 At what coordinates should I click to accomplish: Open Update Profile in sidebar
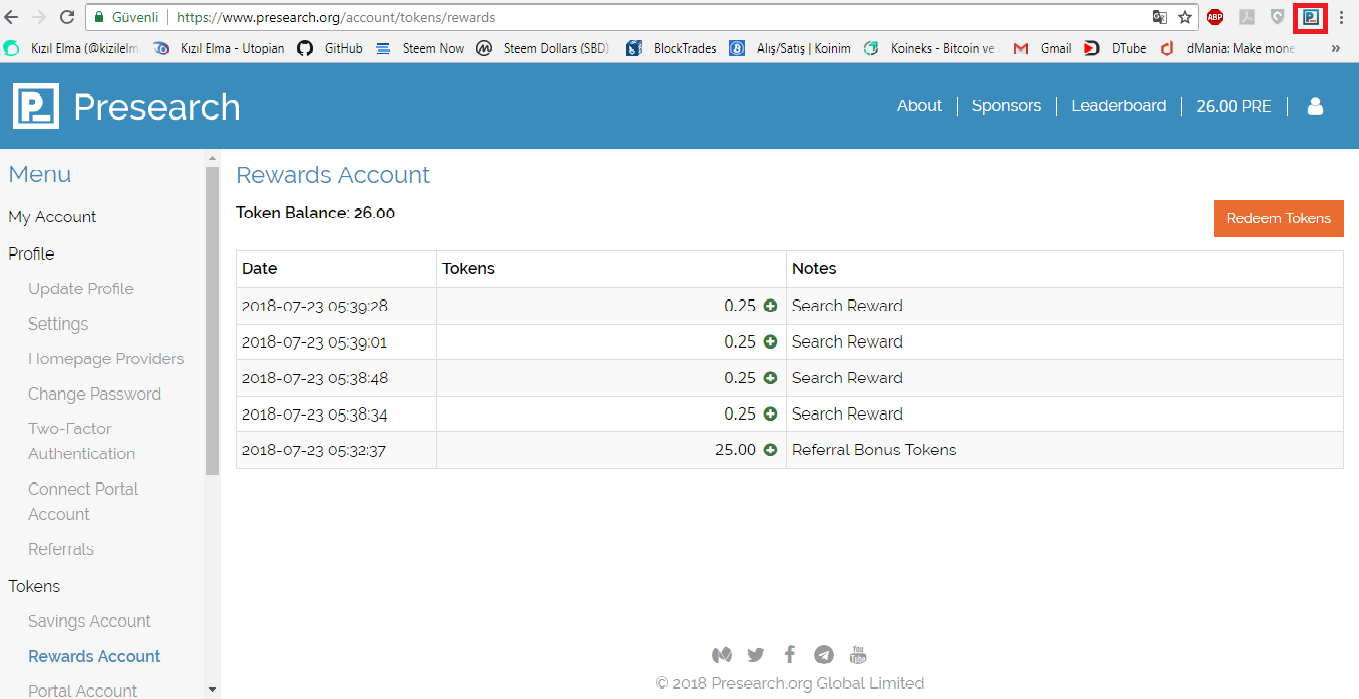point(81,289)
